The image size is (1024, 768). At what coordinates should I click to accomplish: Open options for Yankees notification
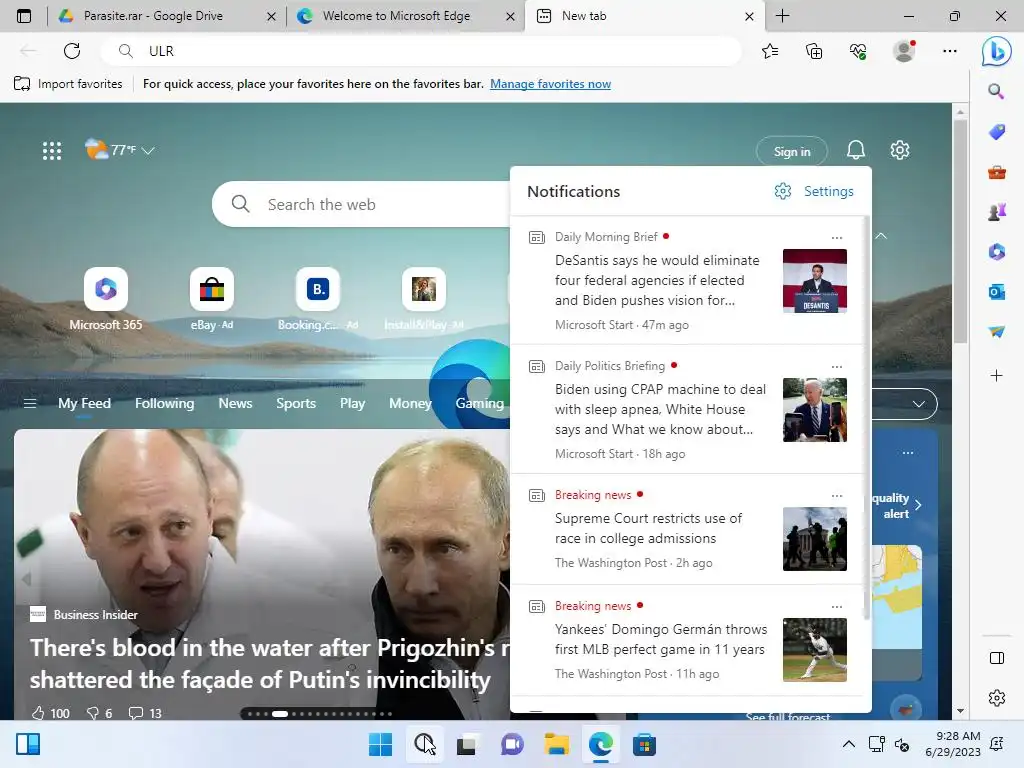pyautogui.click(x=837, y=607)
